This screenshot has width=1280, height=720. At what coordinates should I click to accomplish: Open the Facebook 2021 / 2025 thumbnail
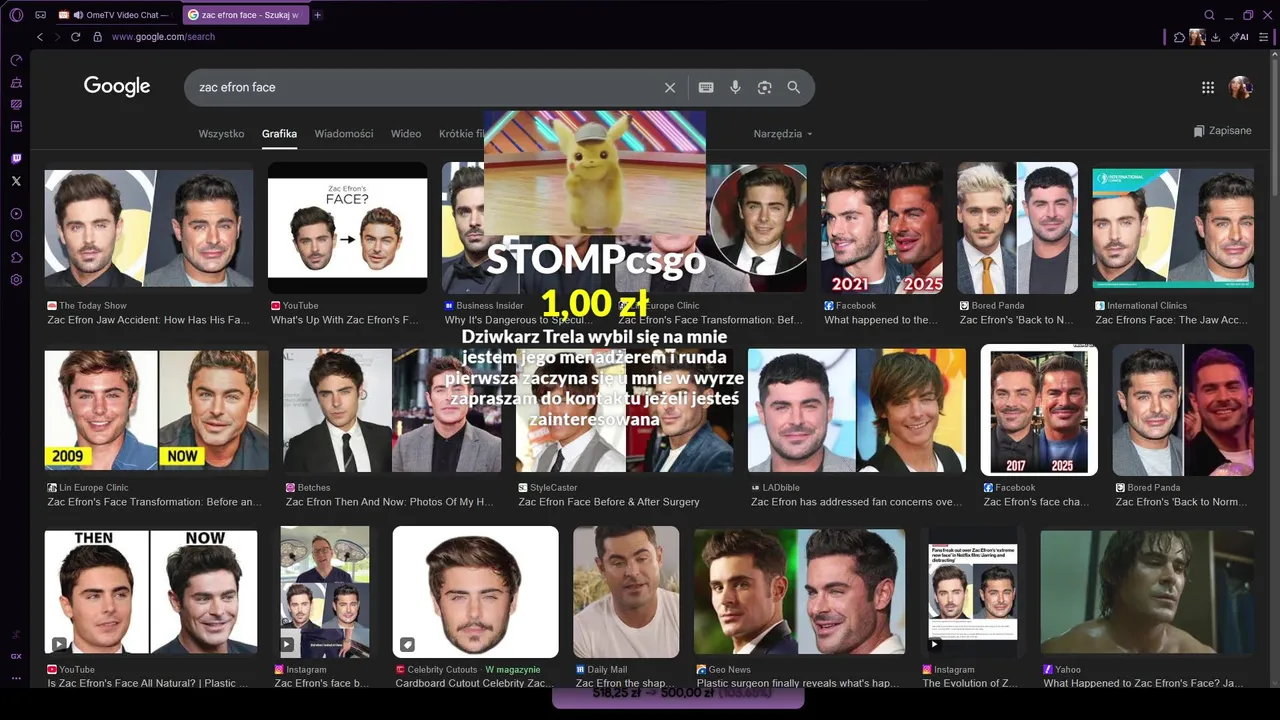[x=882, y=228]
